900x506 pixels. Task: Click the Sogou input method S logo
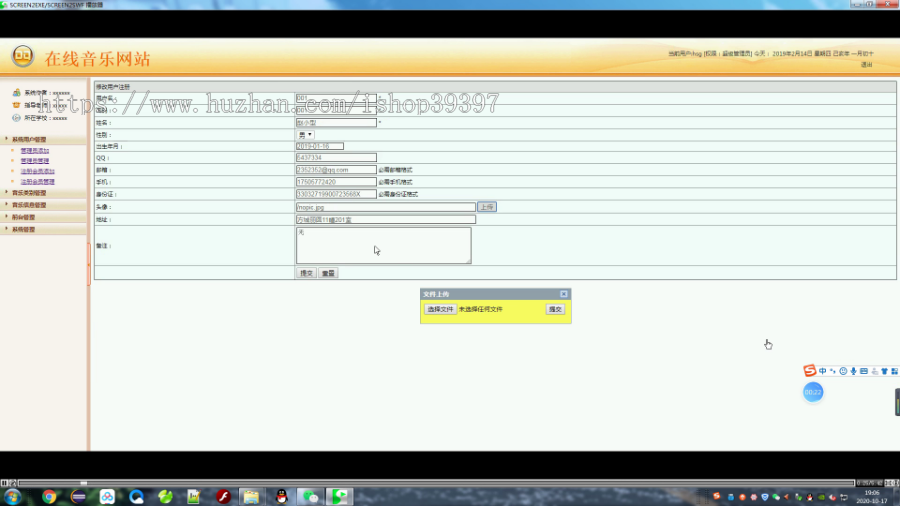pyautogui.click(x=809, y=371)
